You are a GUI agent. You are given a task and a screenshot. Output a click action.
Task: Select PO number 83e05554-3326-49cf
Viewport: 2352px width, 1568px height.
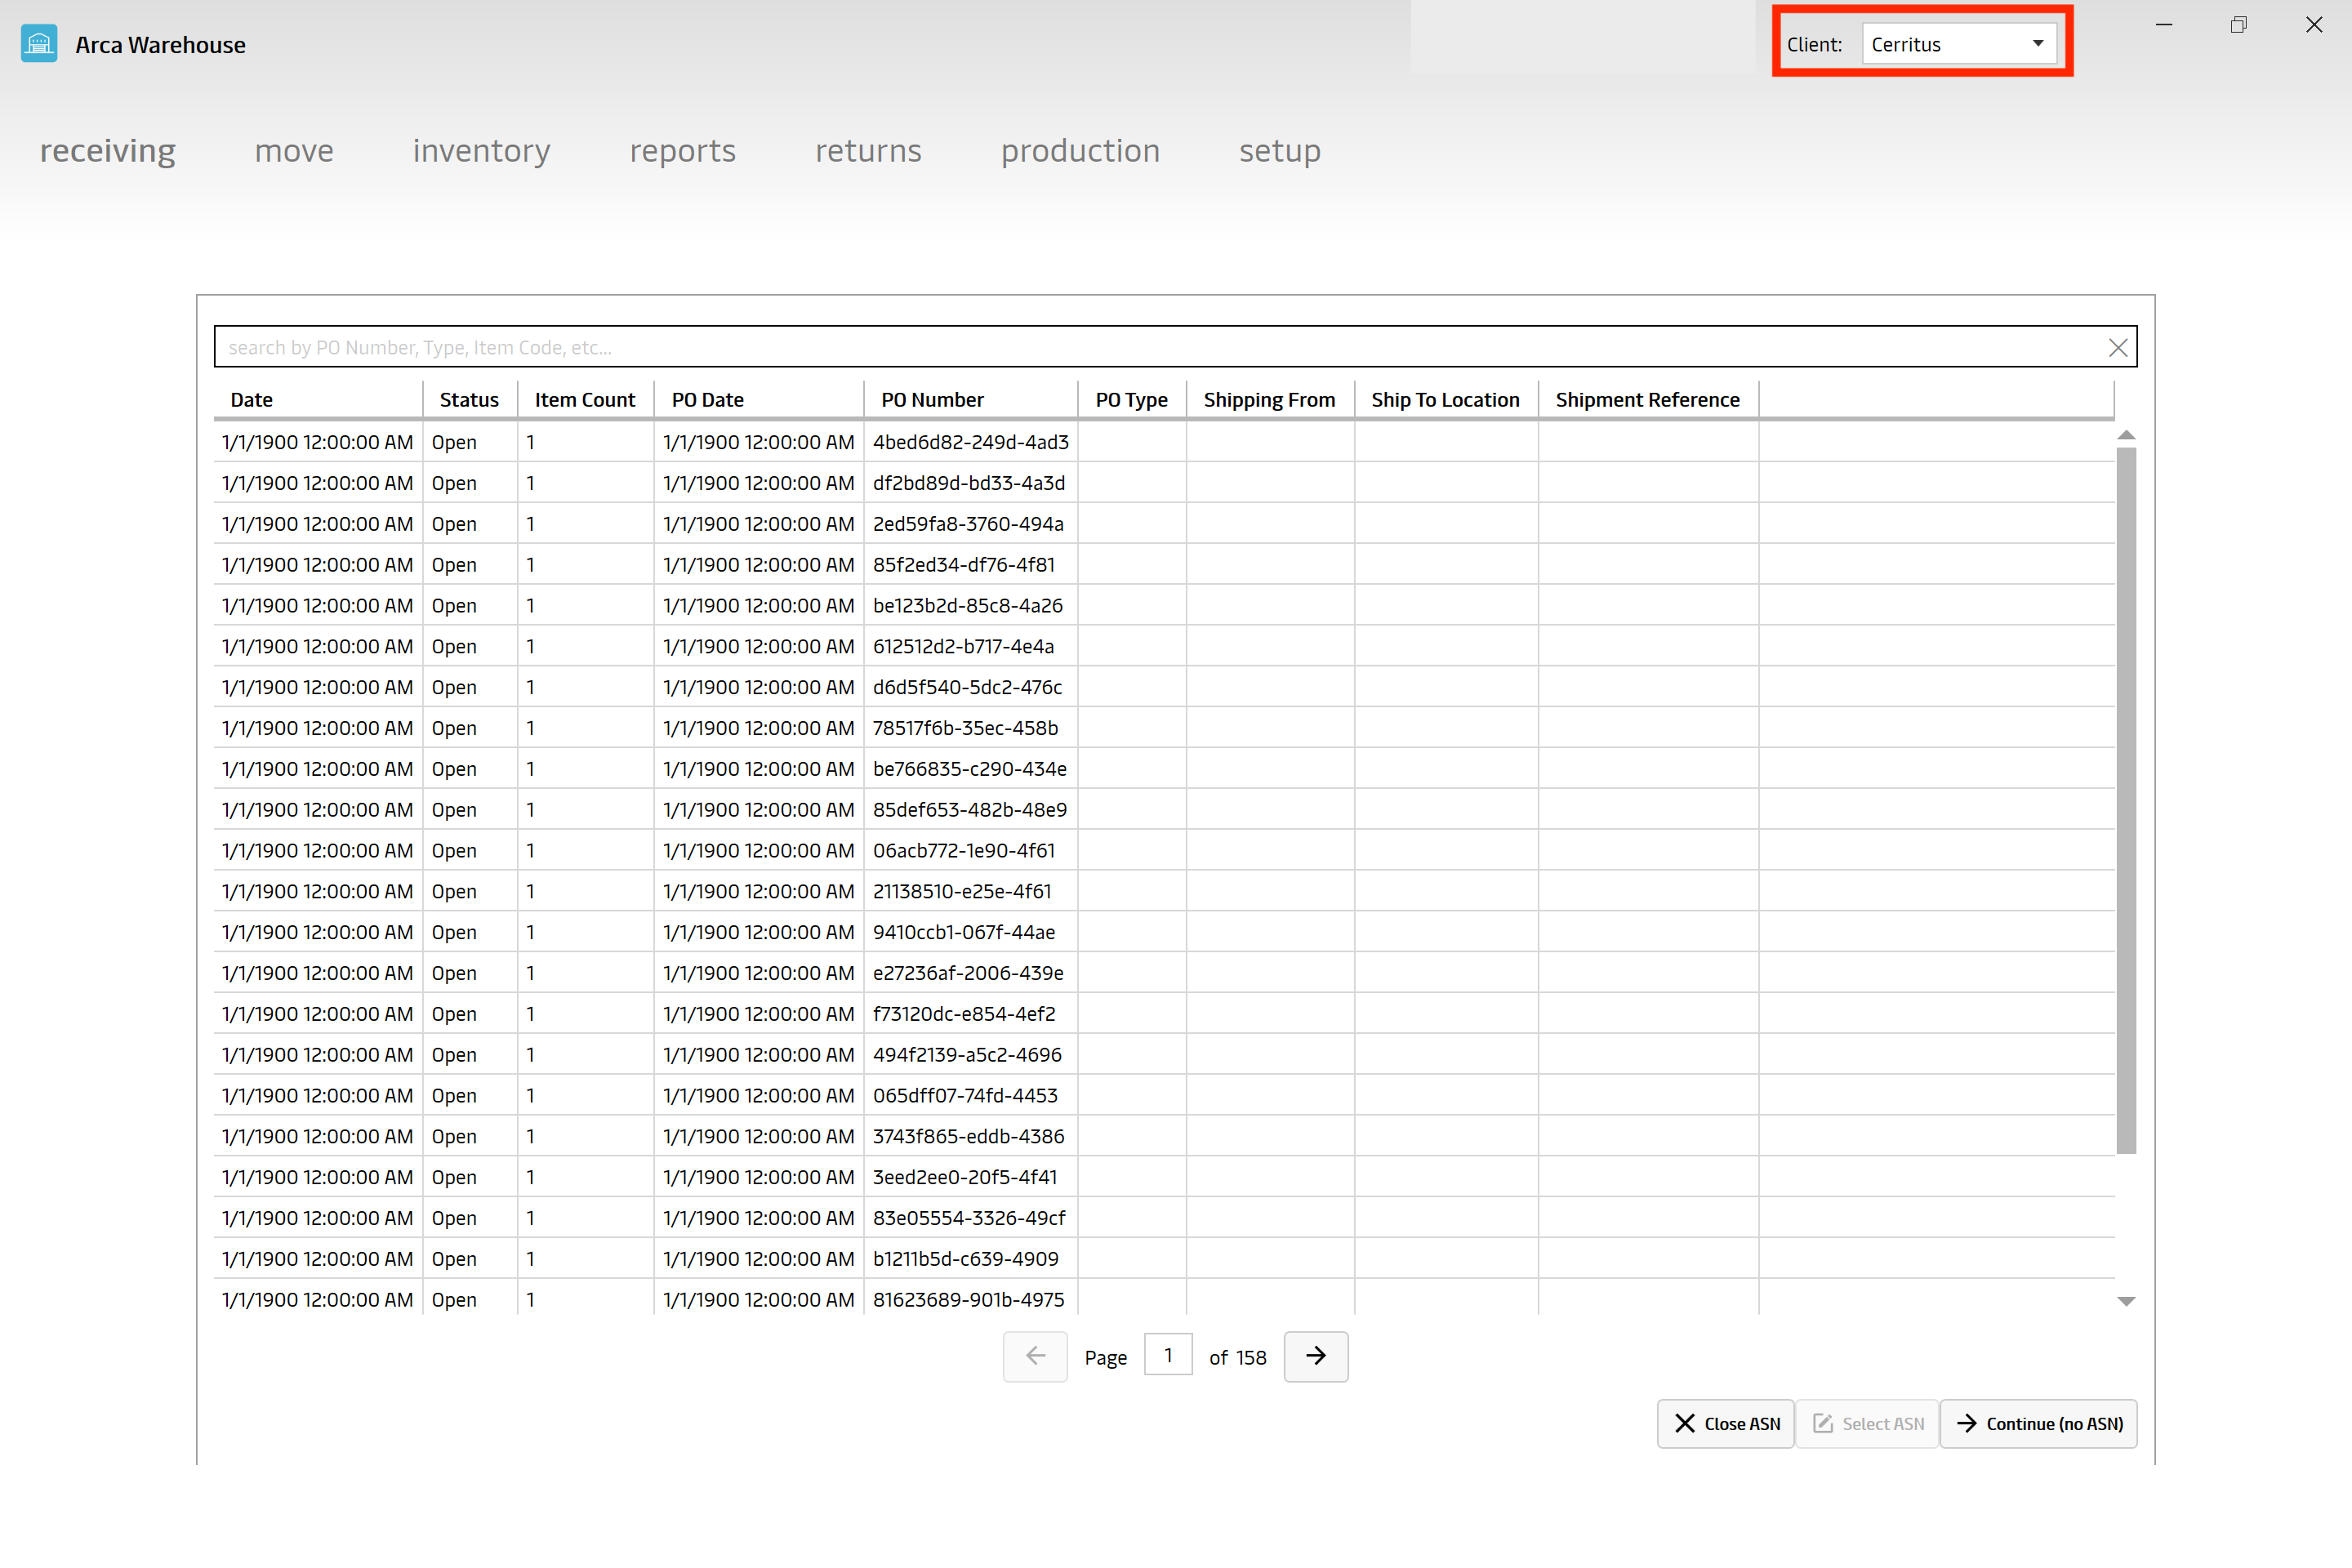pyautogui.click(x=968, y=1218)
